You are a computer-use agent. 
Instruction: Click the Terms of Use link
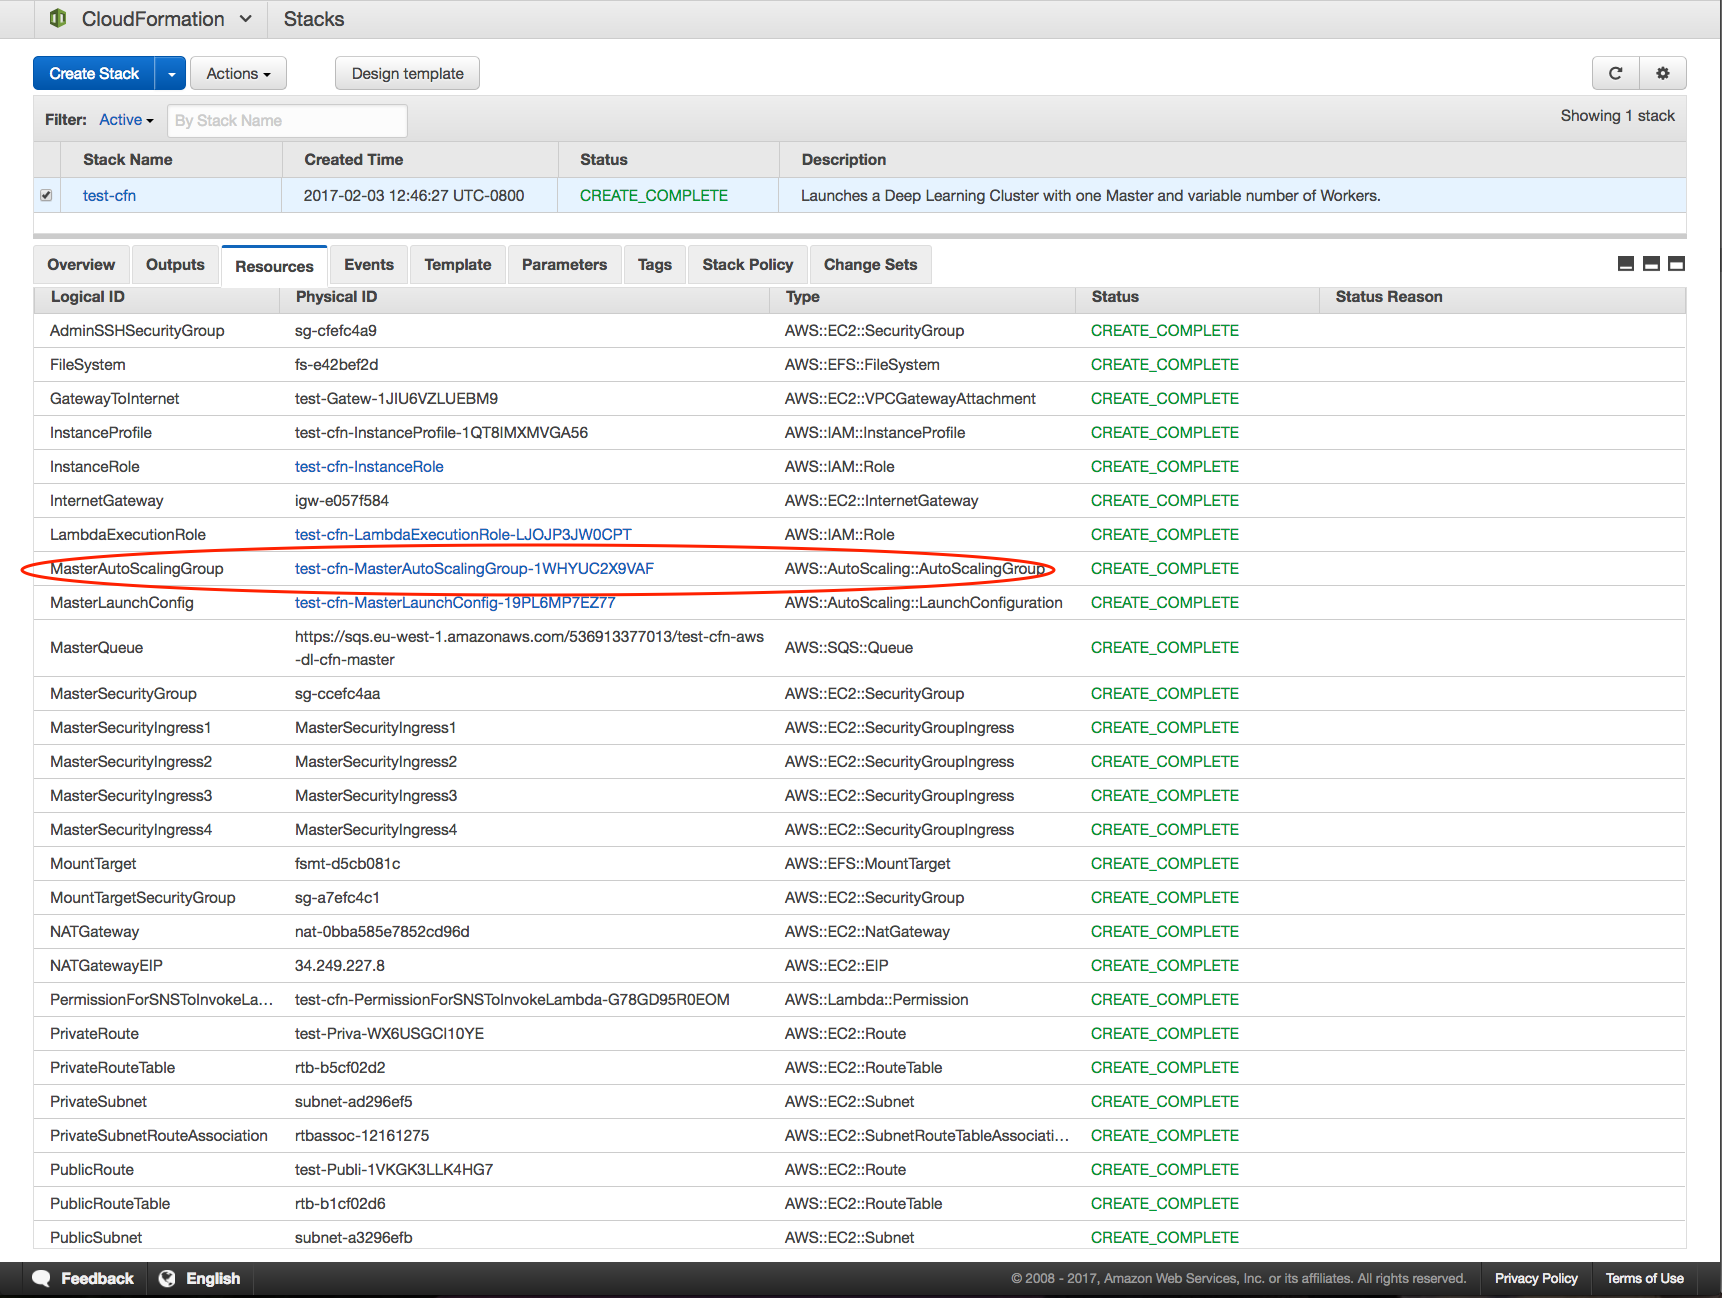1645,1278
